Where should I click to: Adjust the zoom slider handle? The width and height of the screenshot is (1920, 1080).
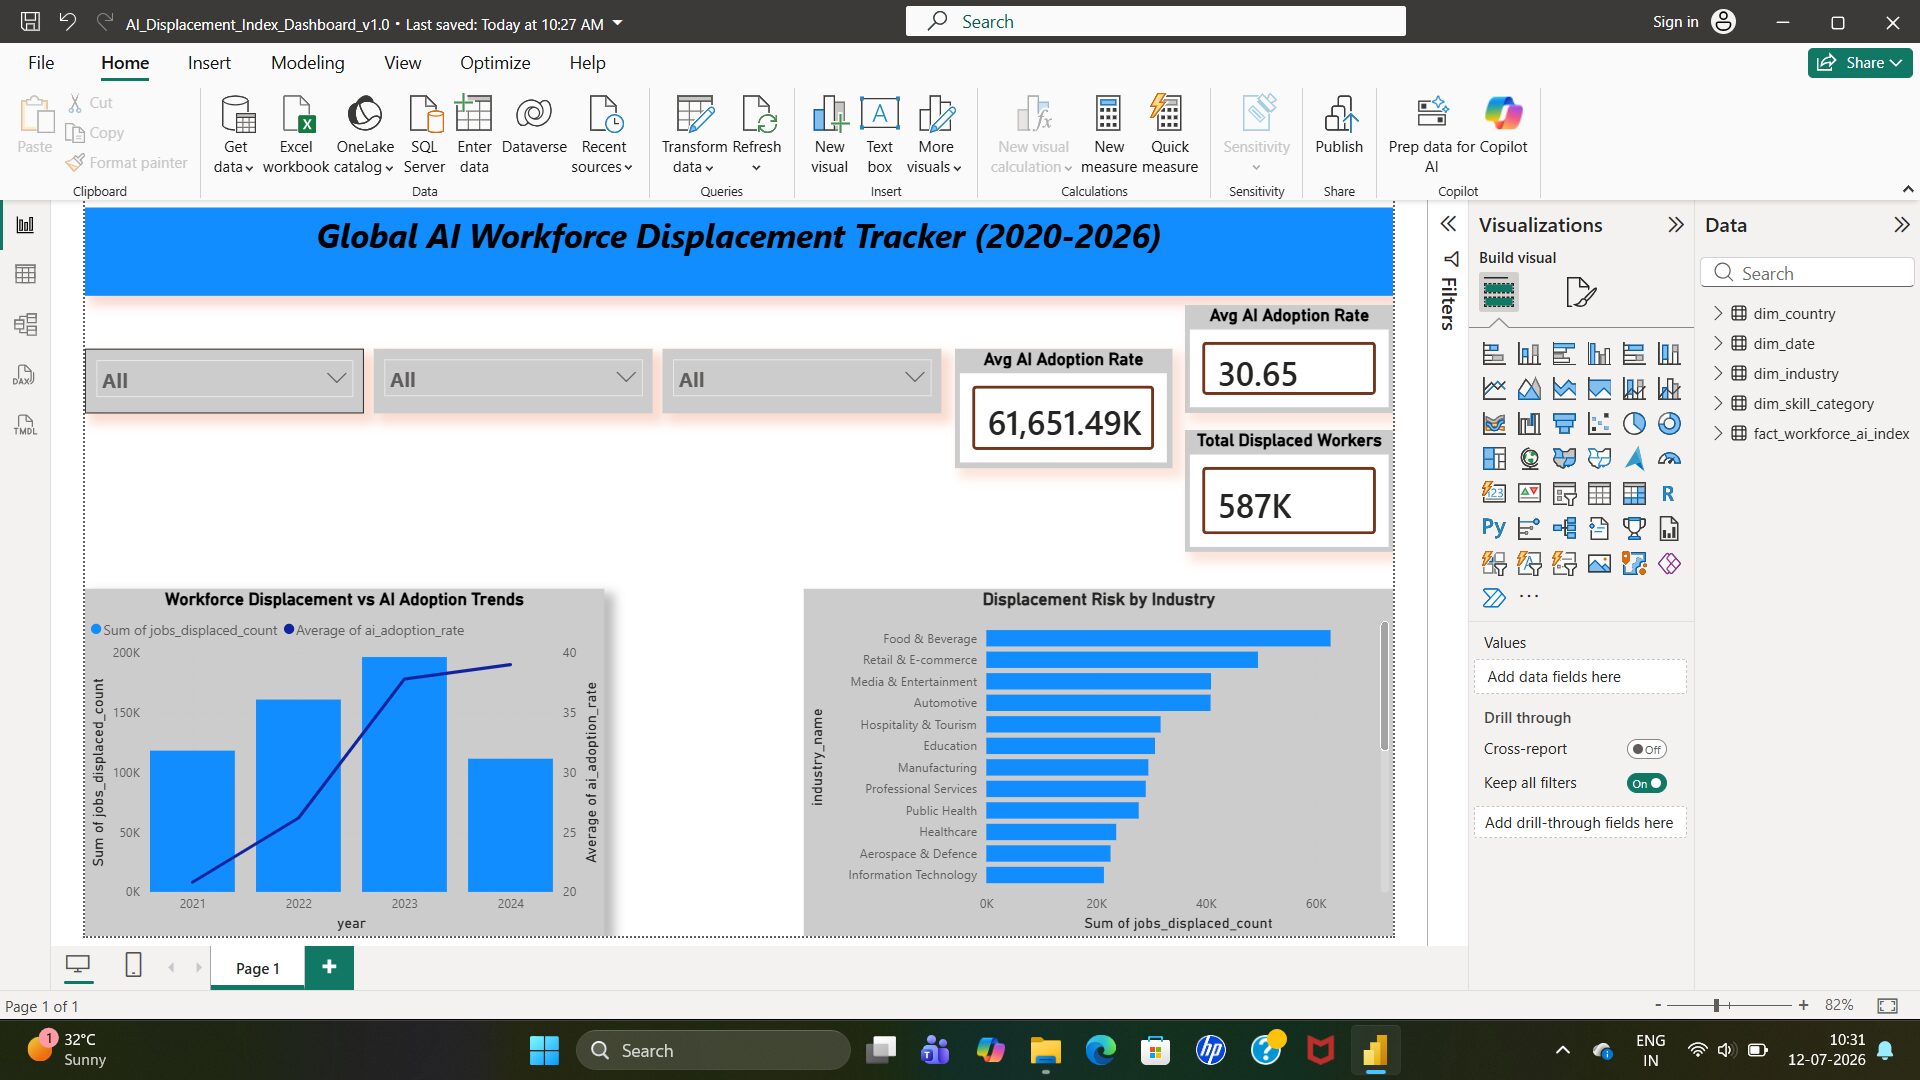pos(1716,1005)
